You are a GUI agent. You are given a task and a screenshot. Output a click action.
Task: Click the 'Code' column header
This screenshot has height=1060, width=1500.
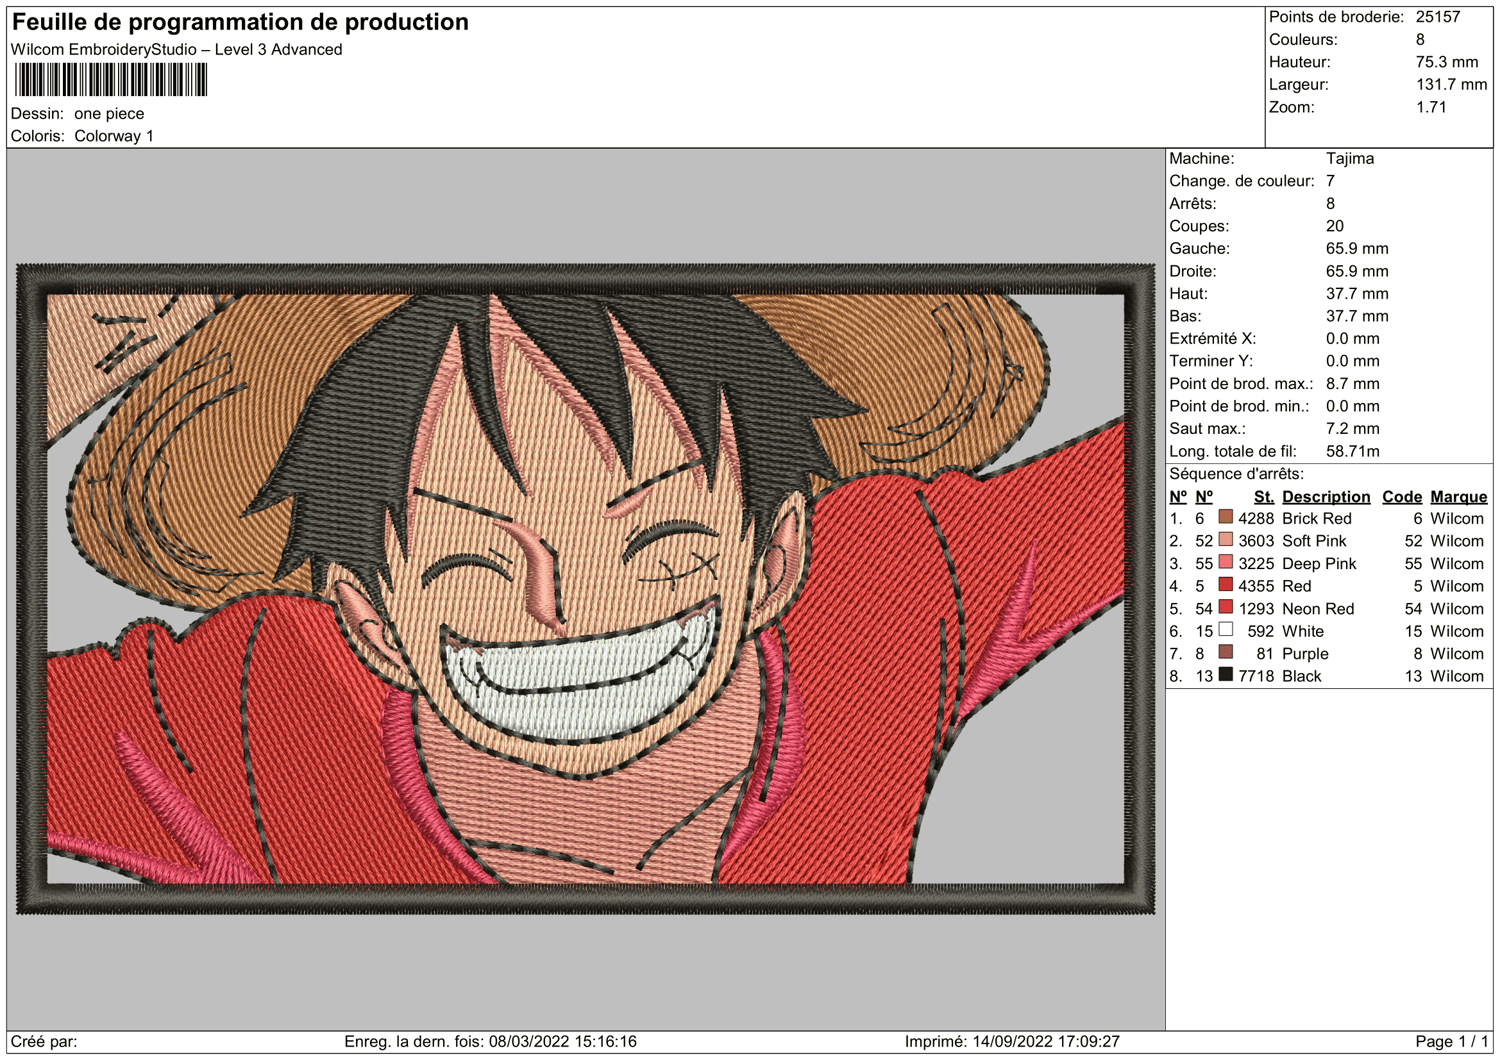tap(1402, 497)
